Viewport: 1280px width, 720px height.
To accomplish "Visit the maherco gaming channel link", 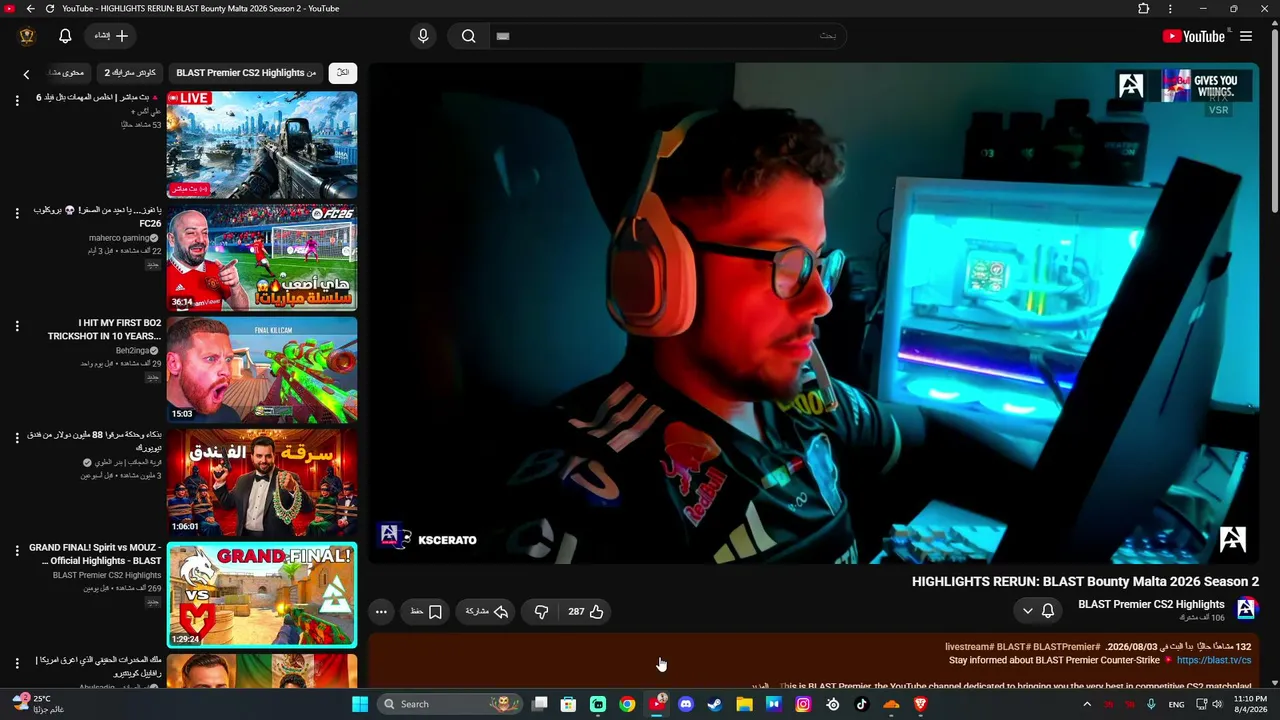I will [119, 238].
